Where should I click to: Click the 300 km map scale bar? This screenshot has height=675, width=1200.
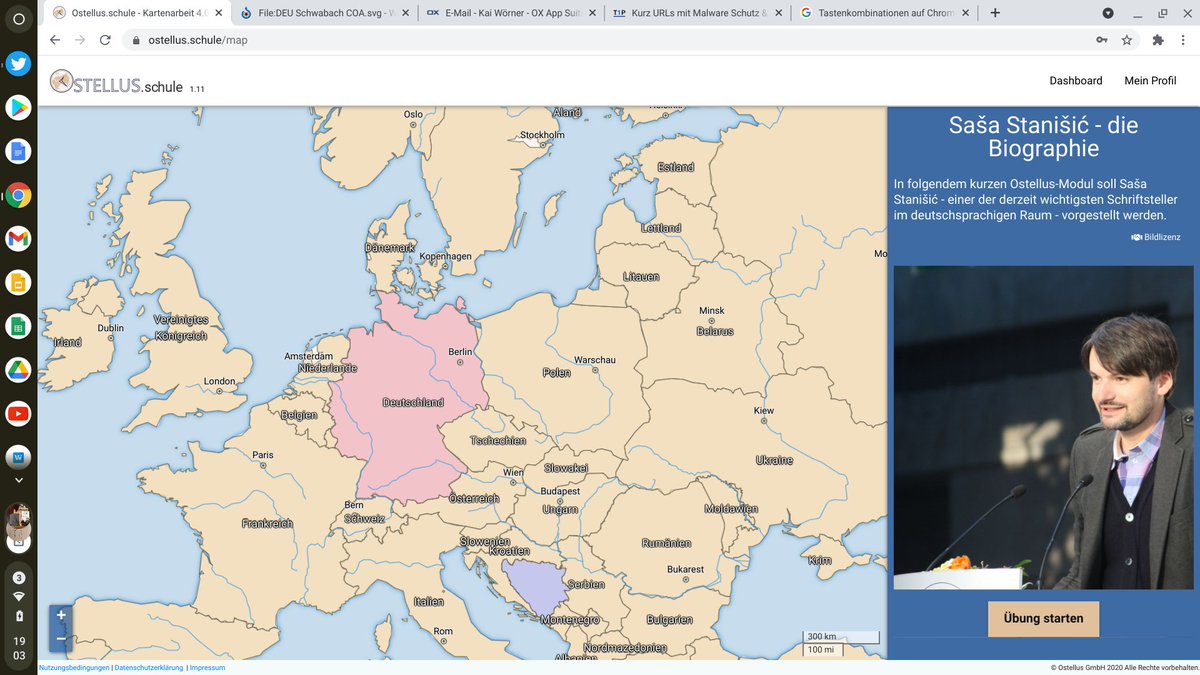tap(841, 637)
